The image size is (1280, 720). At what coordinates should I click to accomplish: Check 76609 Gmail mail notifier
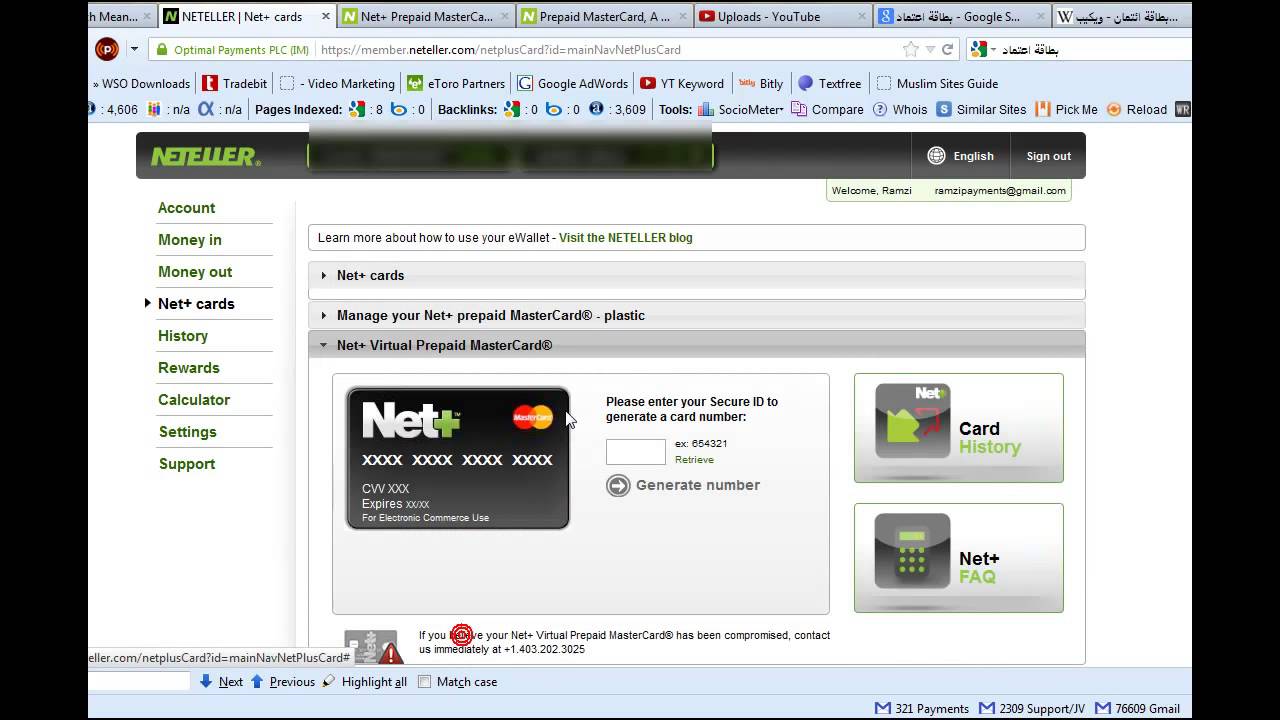coord(1138,708)
